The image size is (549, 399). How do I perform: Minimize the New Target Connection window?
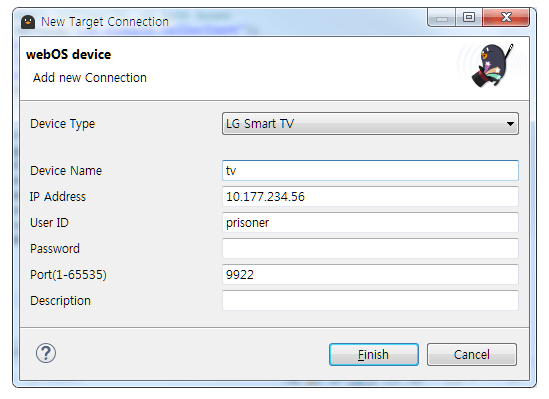442,17
